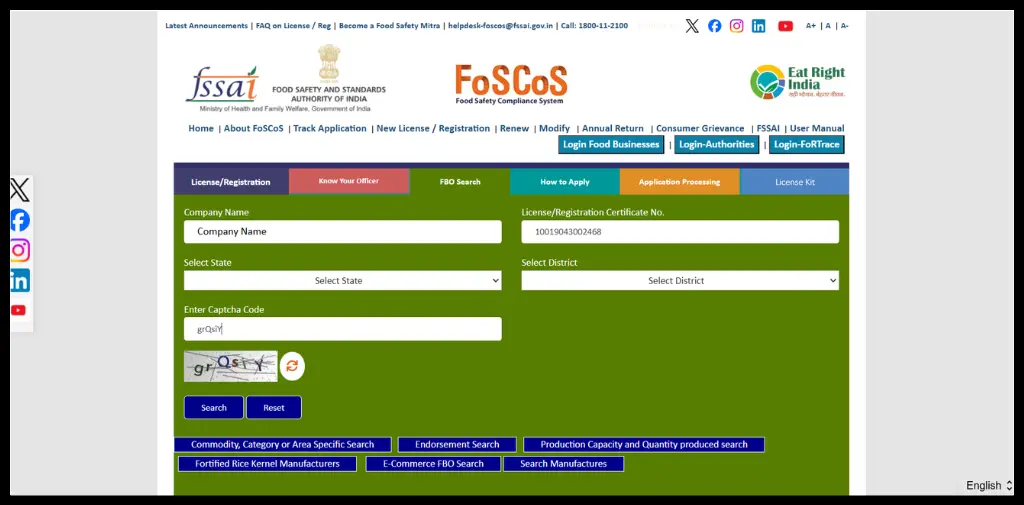Open the Instagram icon in top header

tap(737, 25)
